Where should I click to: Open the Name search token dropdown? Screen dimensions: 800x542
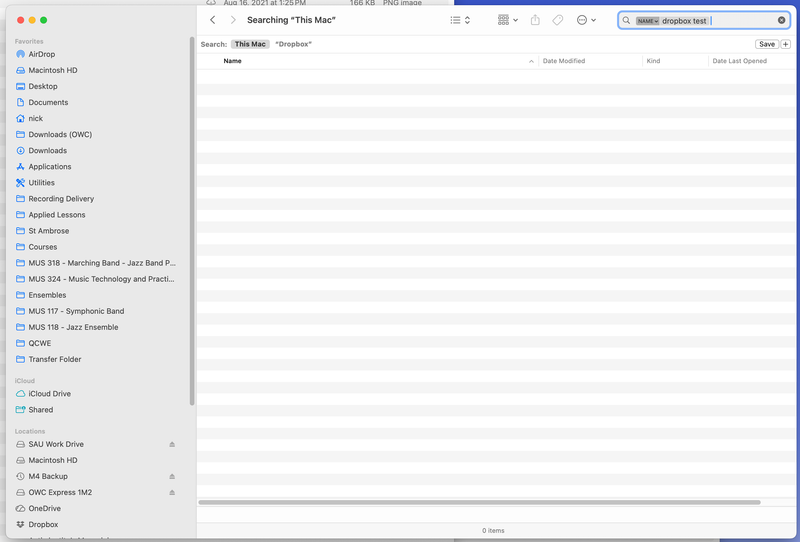tap(648, 21)
